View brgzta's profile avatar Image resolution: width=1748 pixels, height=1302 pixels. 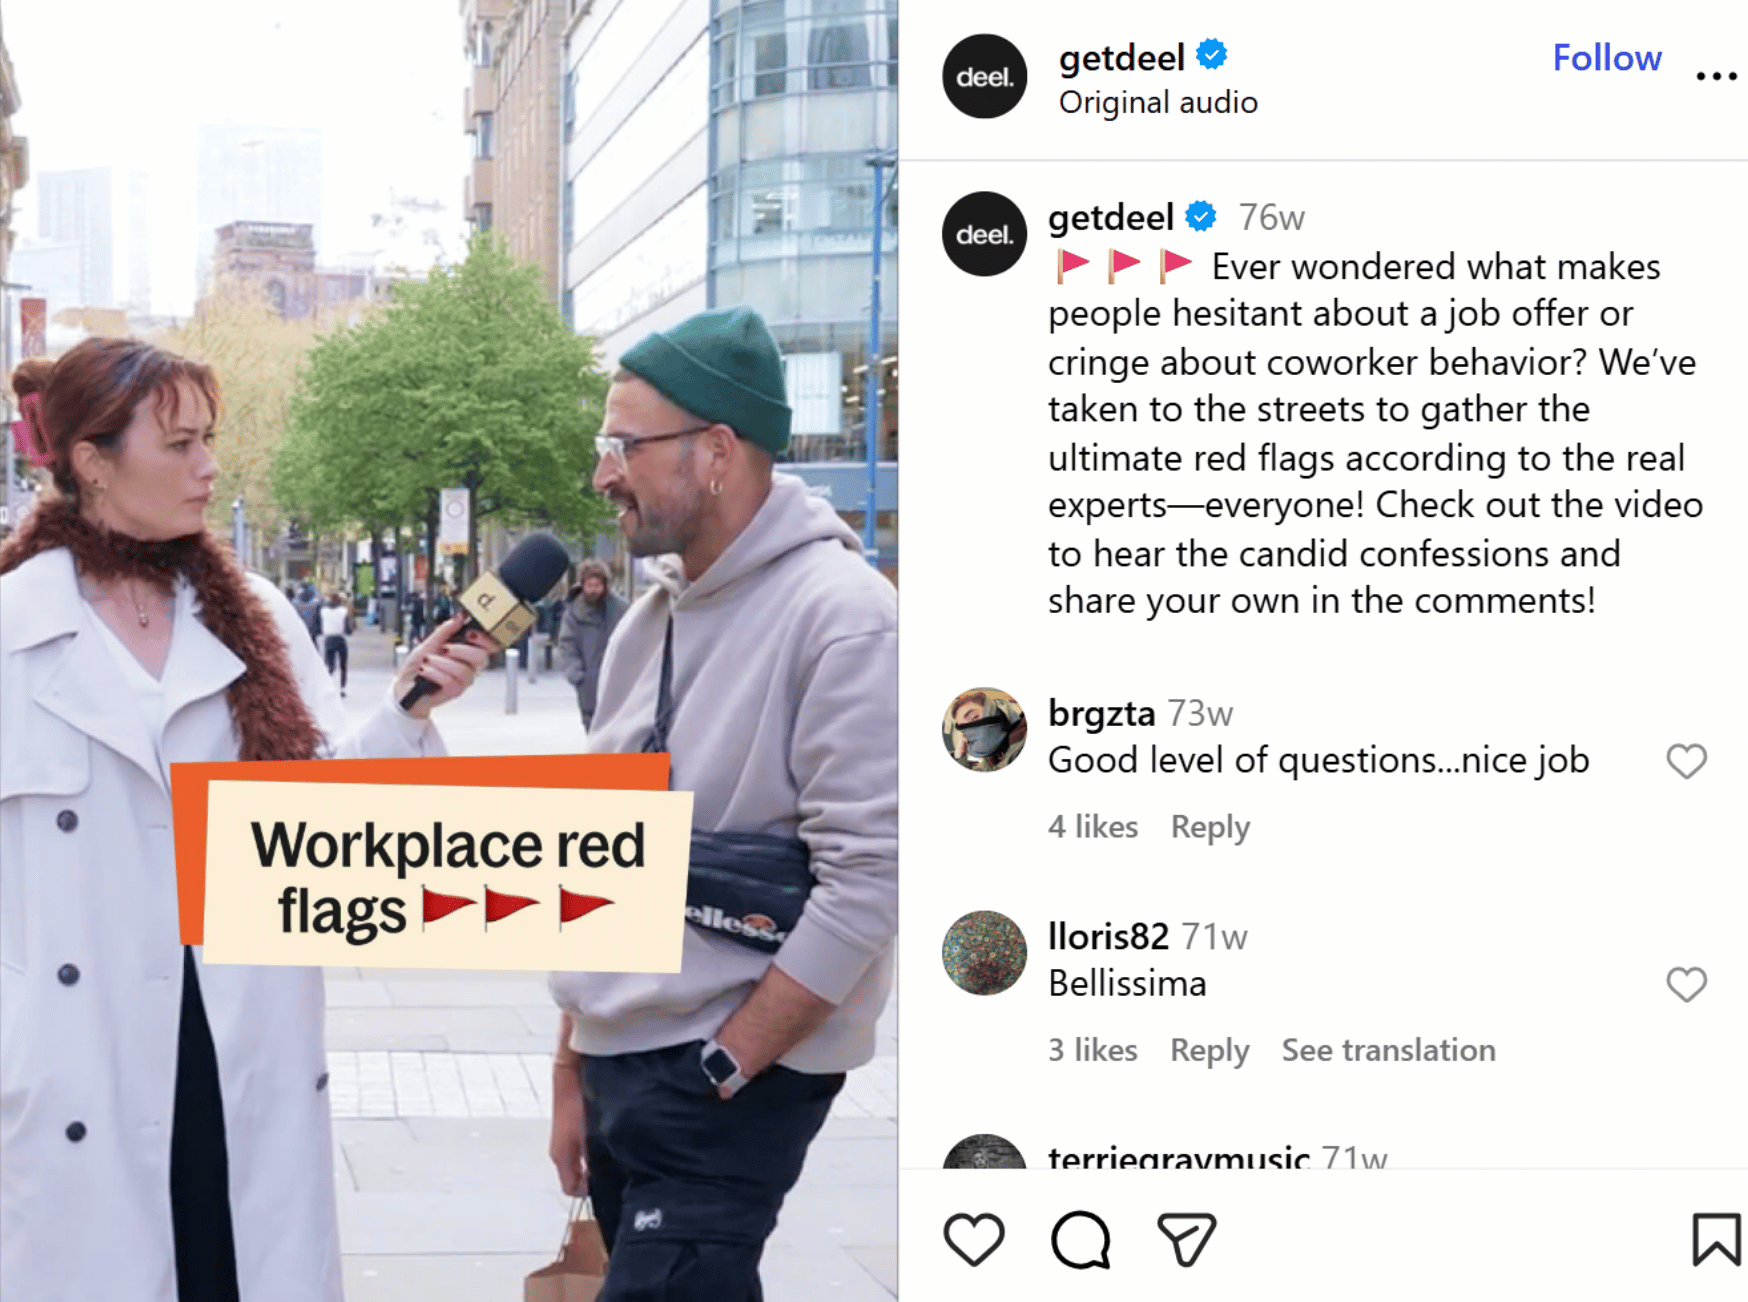[x=984, y=729]
